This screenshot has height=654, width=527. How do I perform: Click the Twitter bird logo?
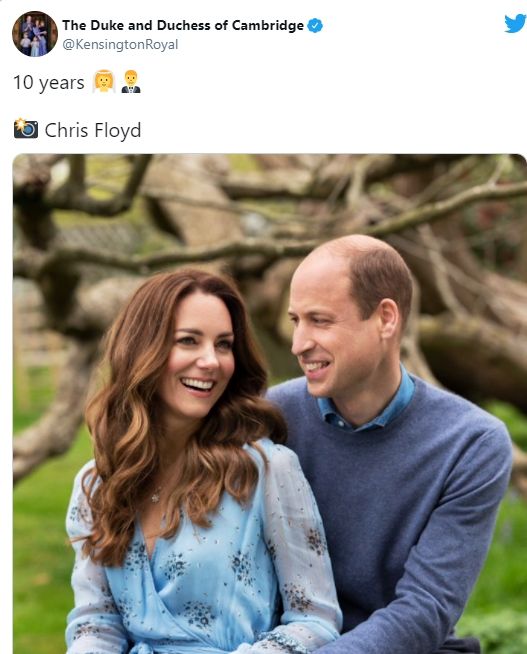[x=515, y=23]
